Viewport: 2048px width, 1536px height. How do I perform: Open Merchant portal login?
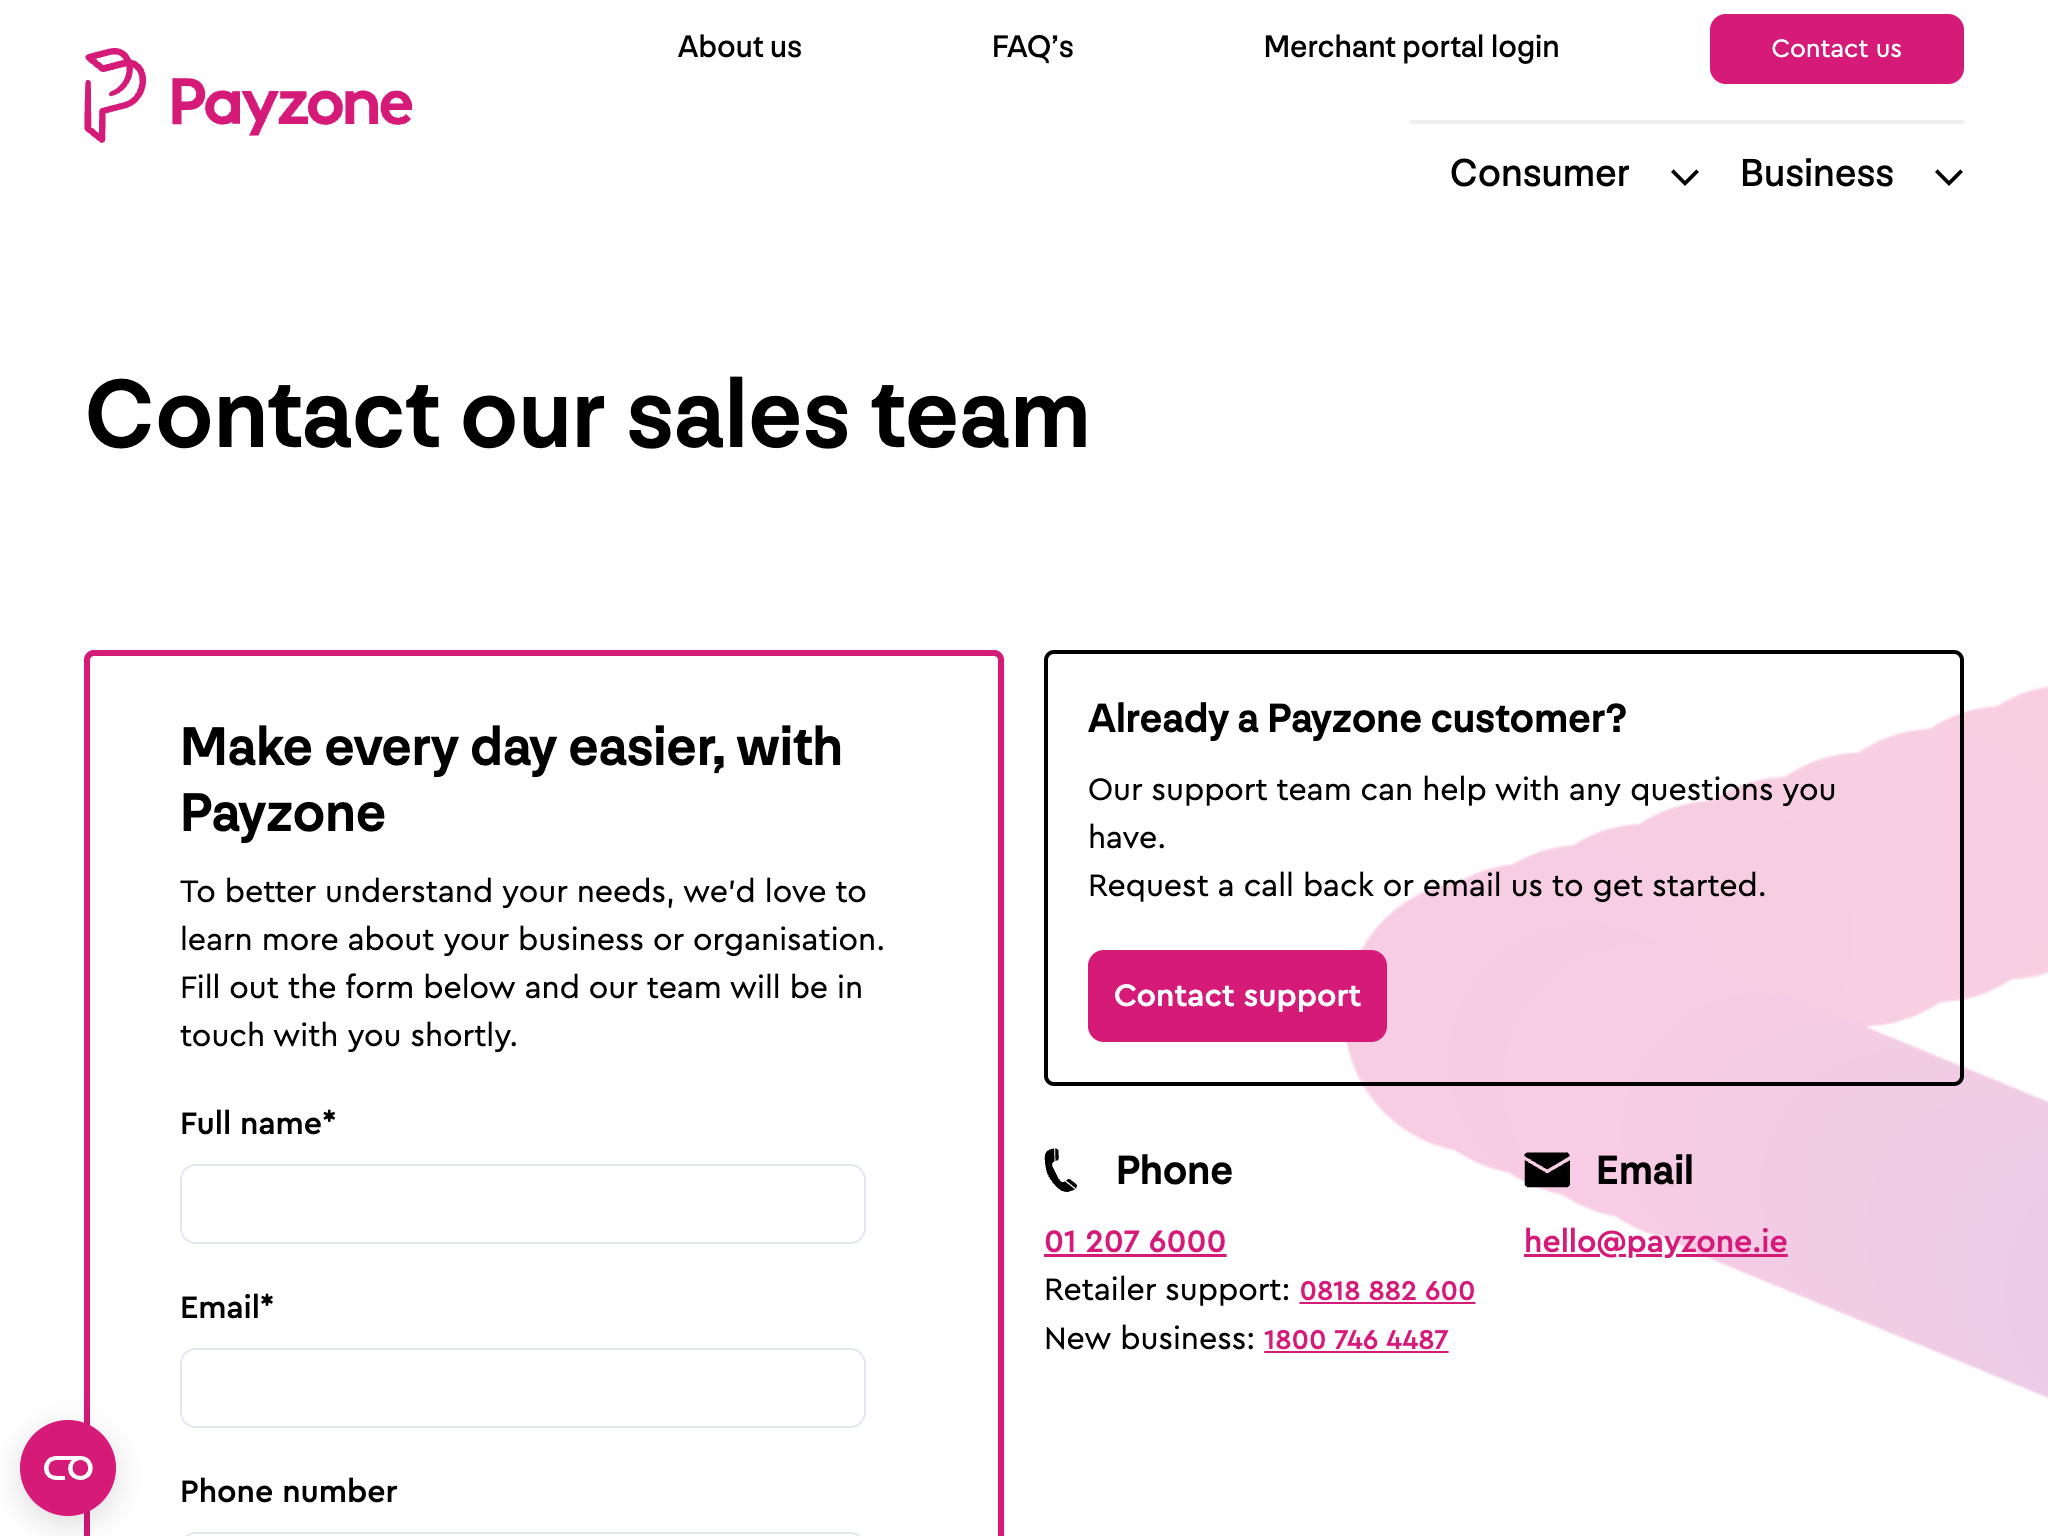pos(1411,47)
